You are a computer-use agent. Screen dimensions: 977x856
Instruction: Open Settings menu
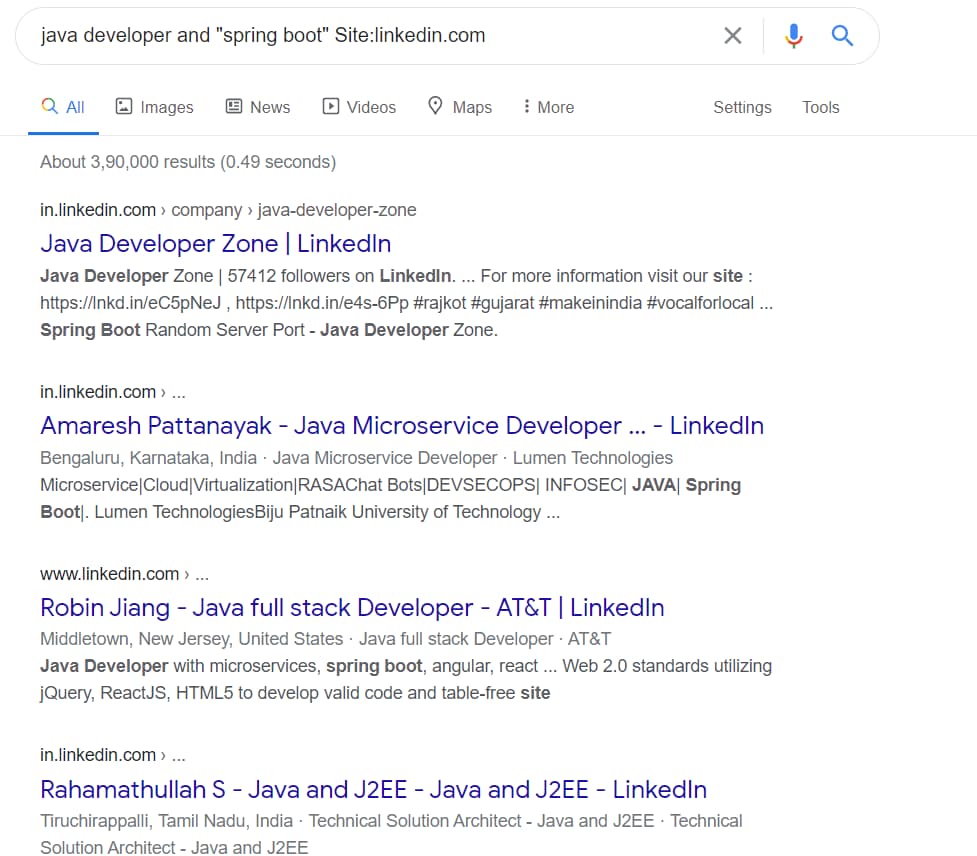click(x=742, y=107)
